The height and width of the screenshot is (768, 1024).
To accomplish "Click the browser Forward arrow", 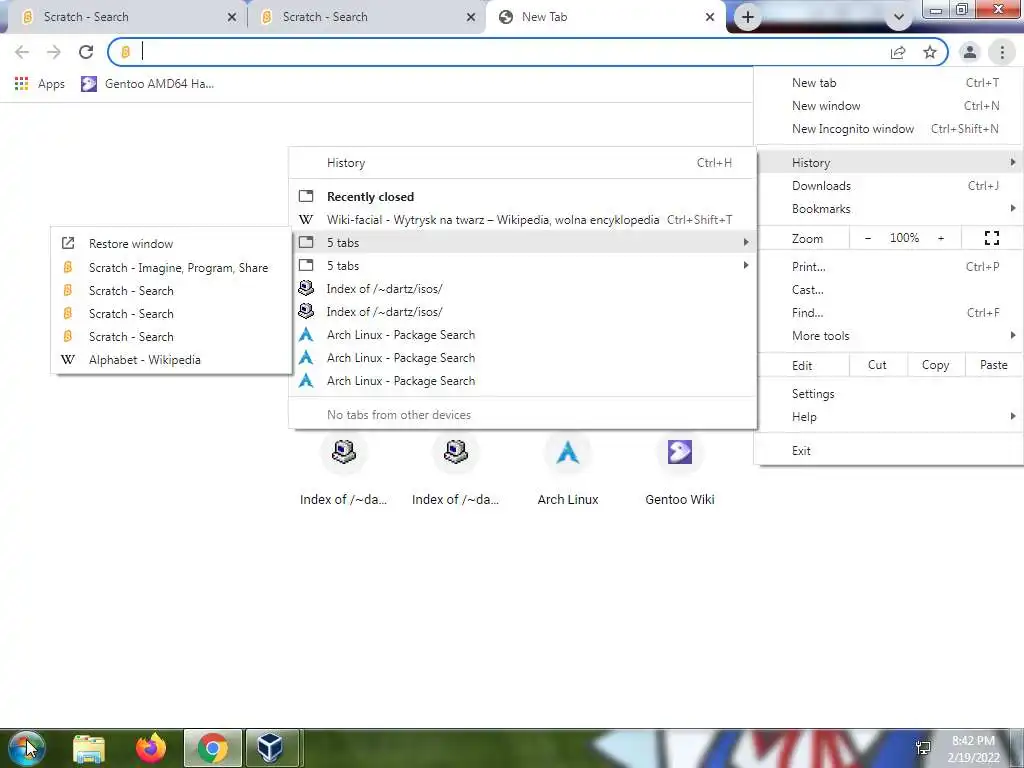I will pyautogui.click(x=54, y=52).
